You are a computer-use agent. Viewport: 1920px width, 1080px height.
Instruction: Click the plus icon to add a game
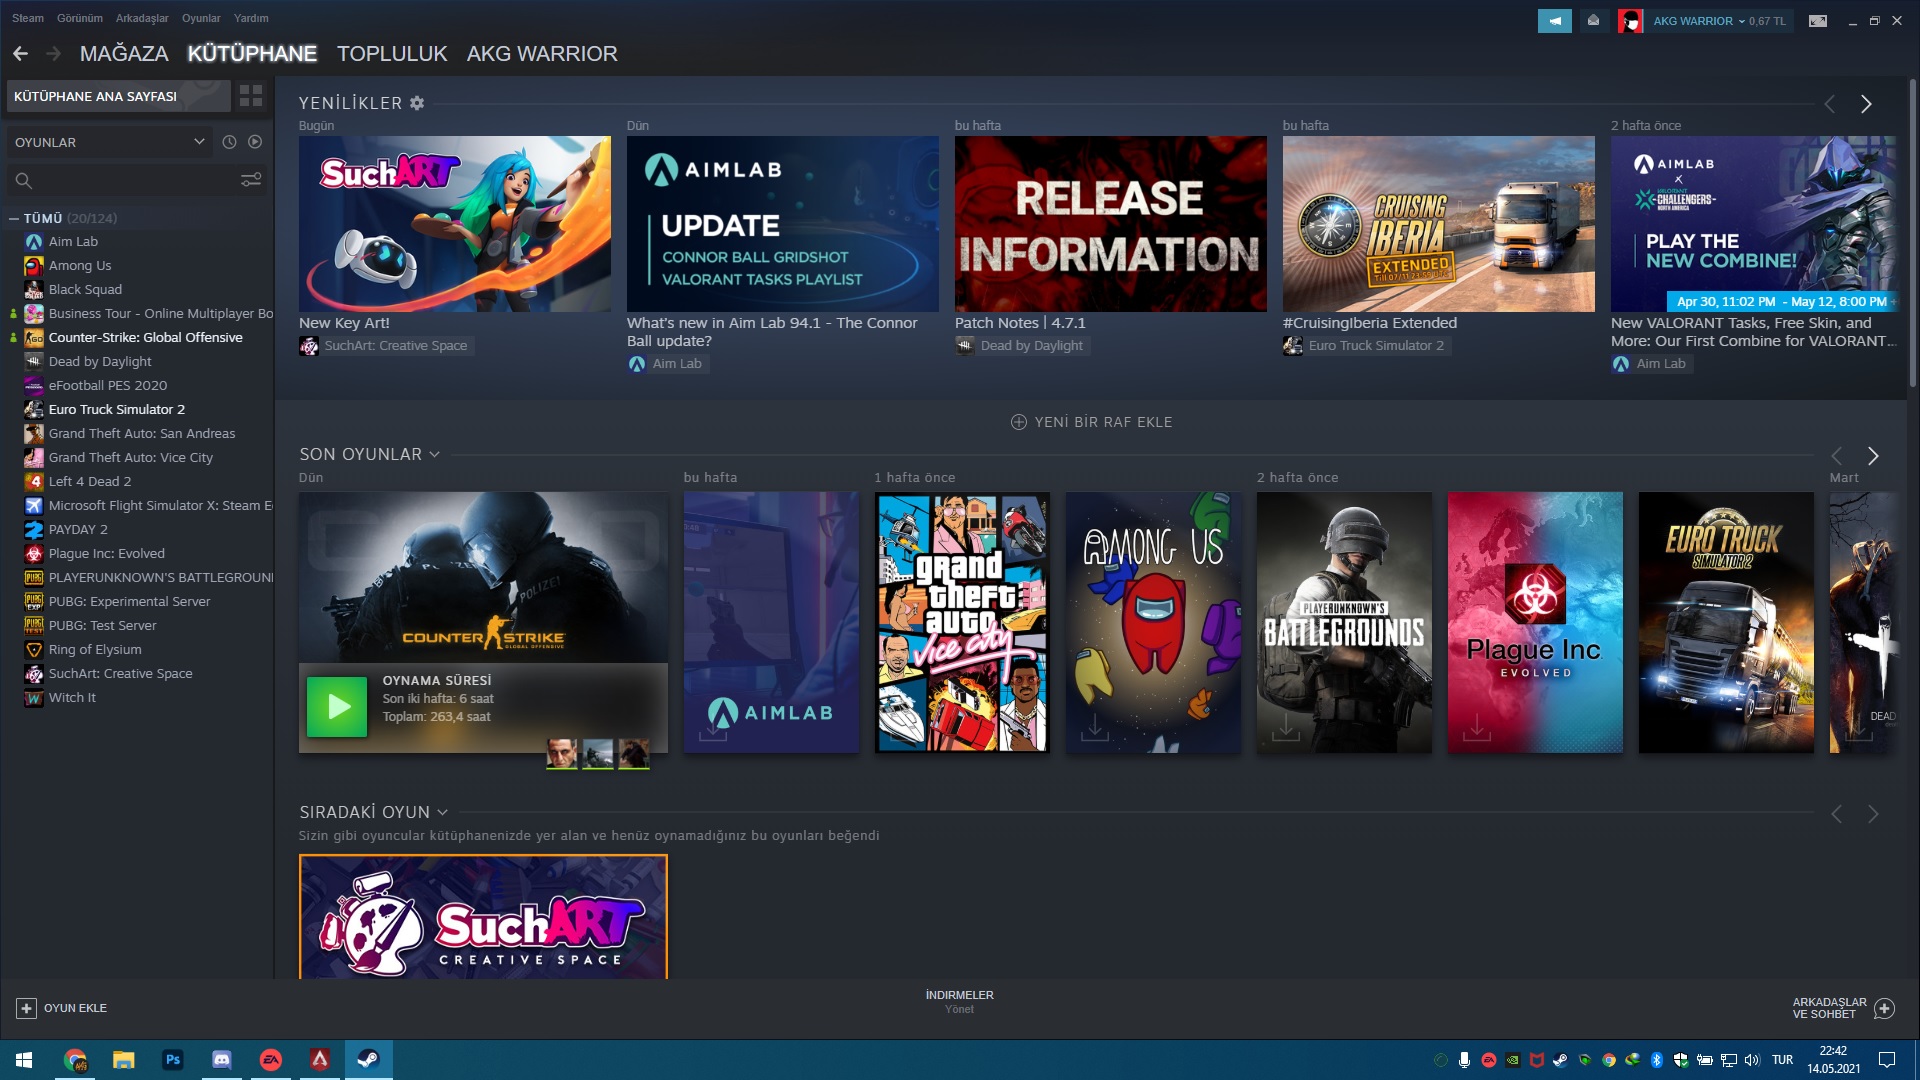click(x=27, y=1008)
